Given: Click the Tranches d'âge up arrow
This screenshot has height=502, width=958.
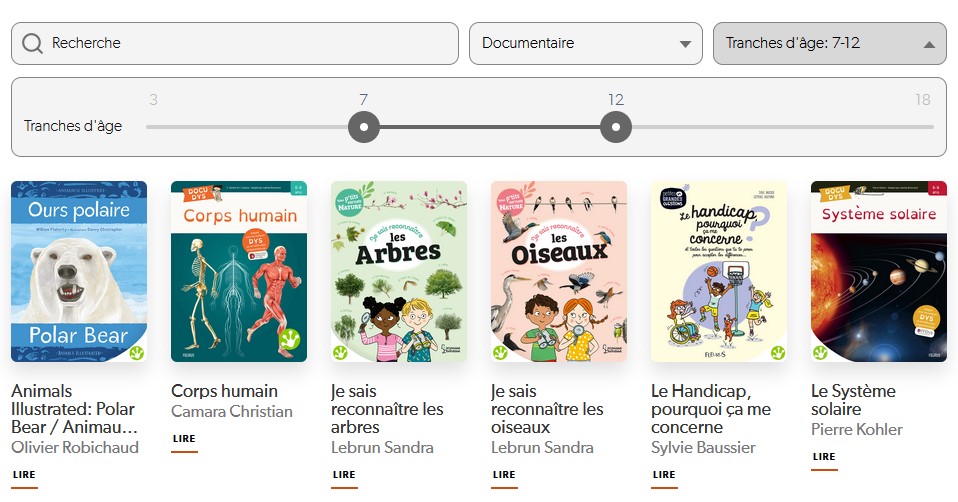Looking at the screenshot, I should (x=929, y=44).
